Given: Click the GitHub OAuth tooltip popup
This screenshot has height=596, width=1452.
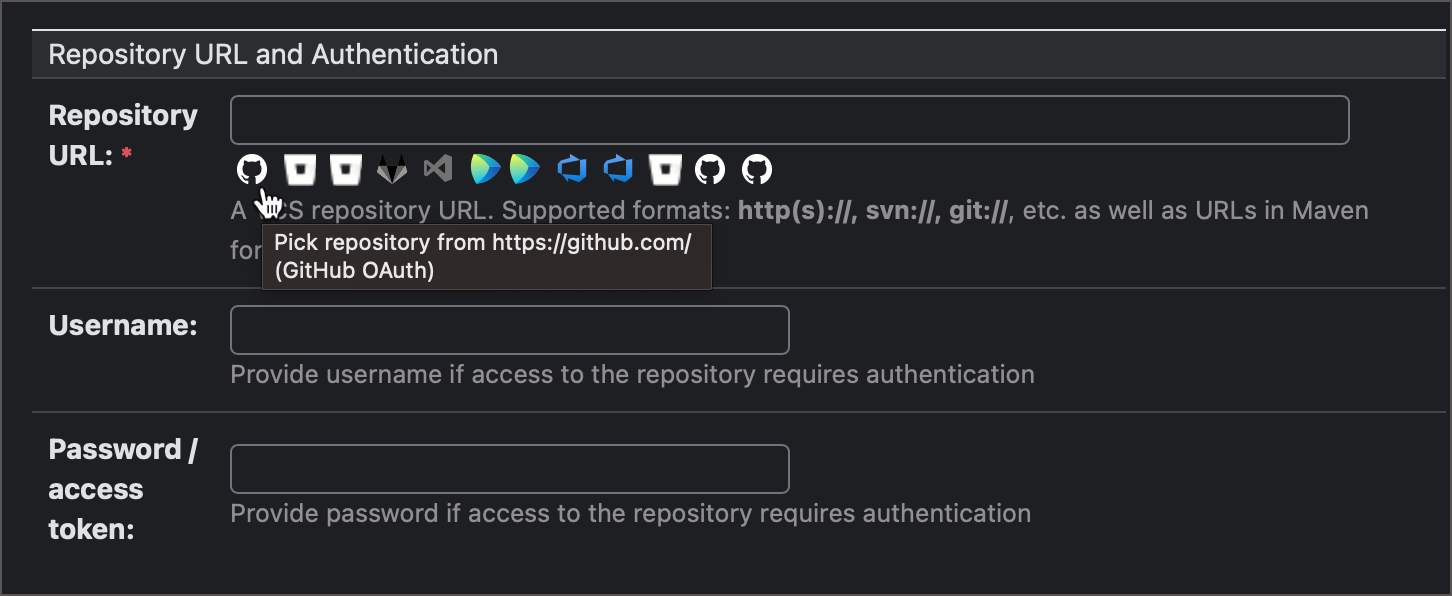Looking at the screenshot, I should tap(486, 256).
